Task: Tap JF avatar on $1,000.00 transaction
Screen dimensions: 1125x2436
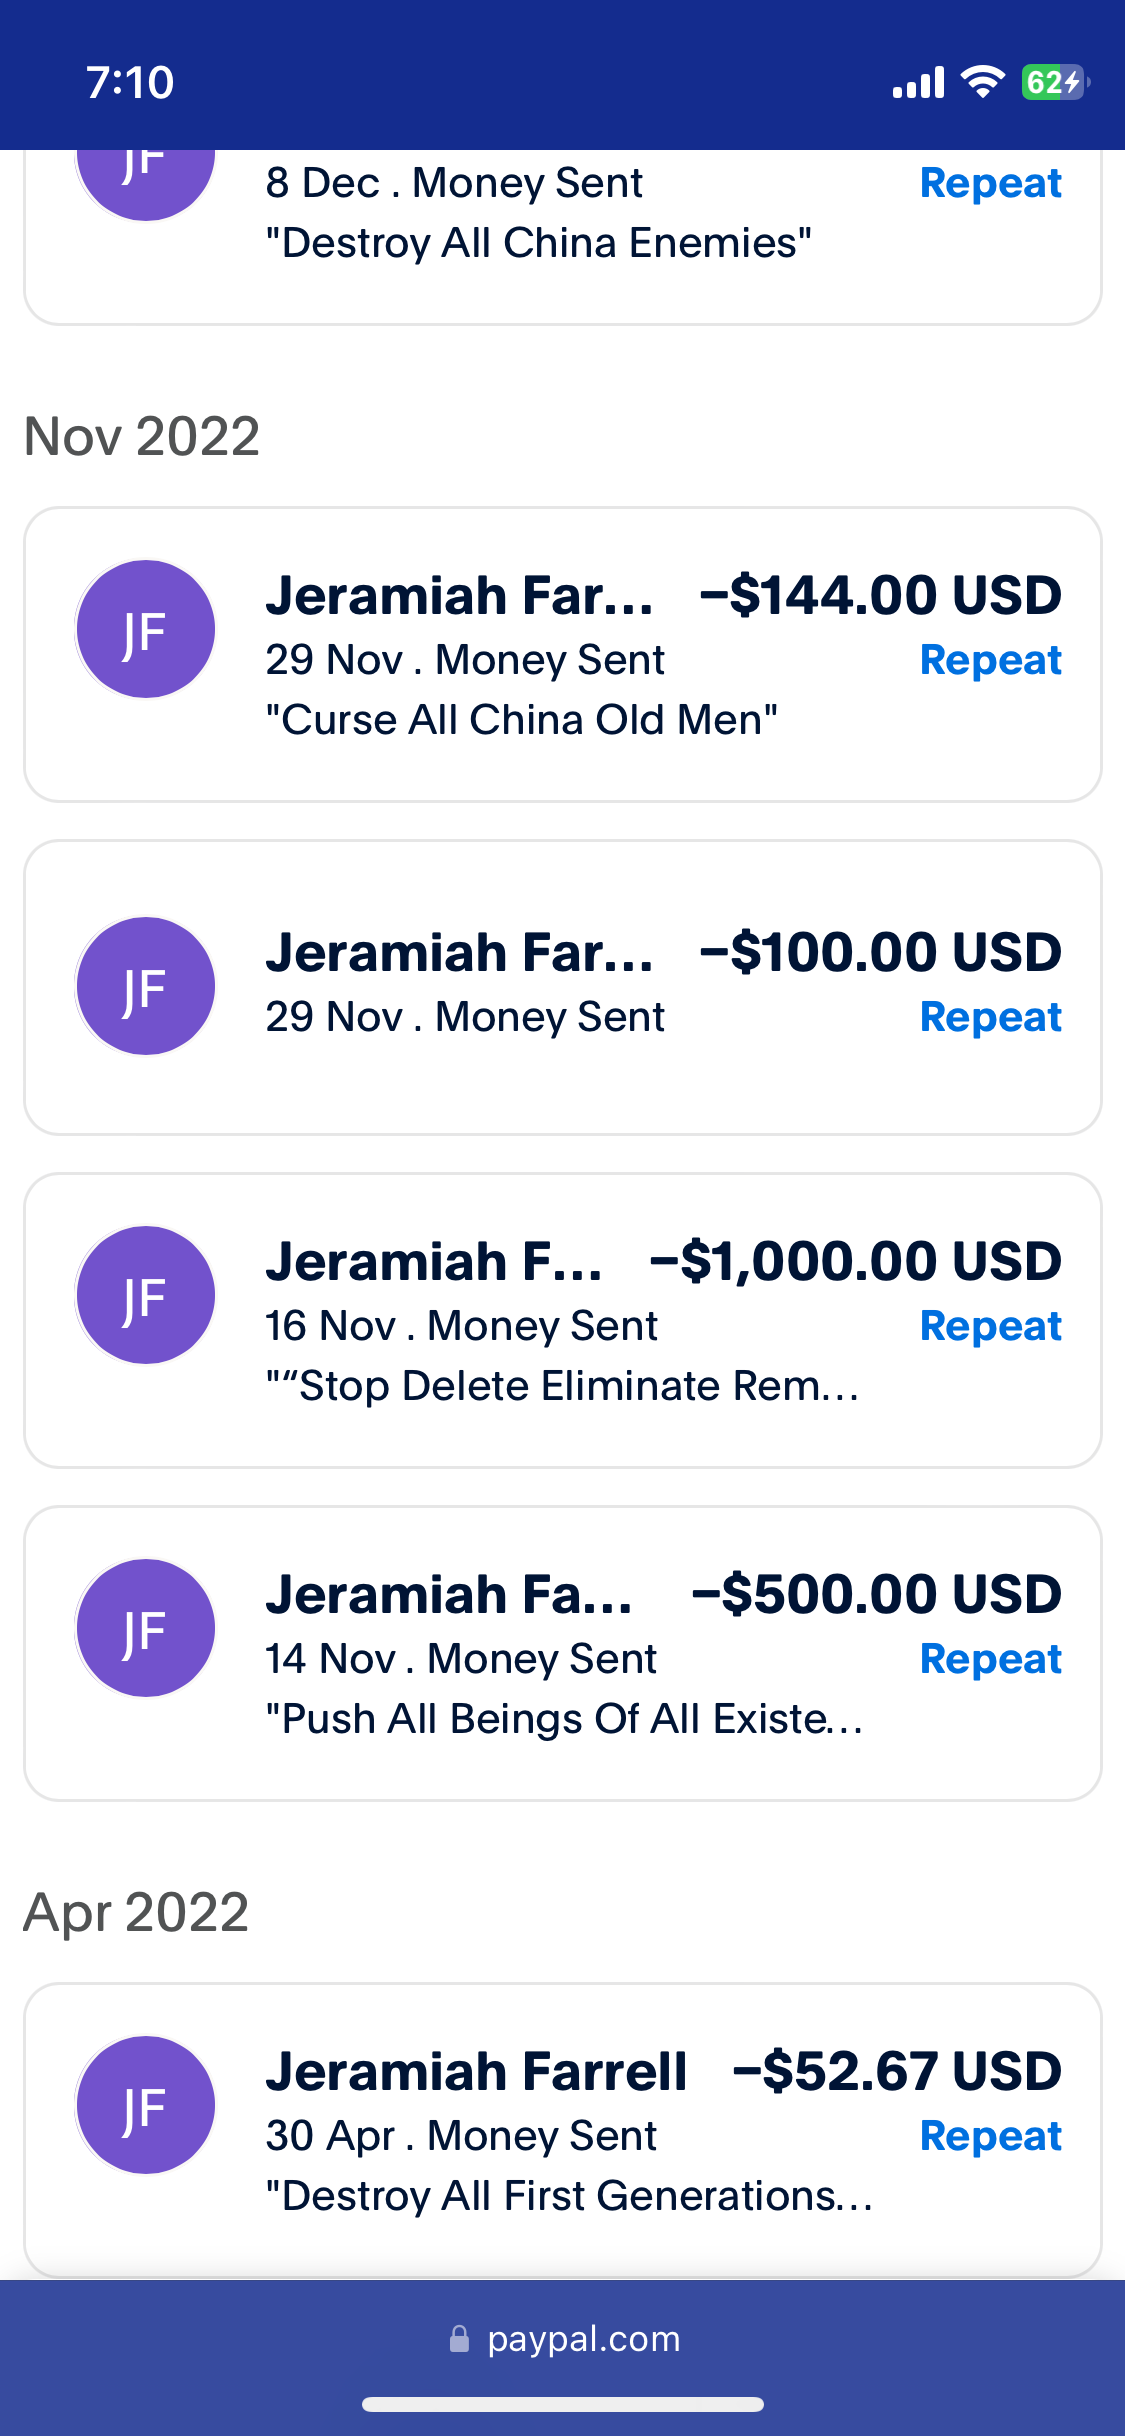Action: coord(146,1295)
